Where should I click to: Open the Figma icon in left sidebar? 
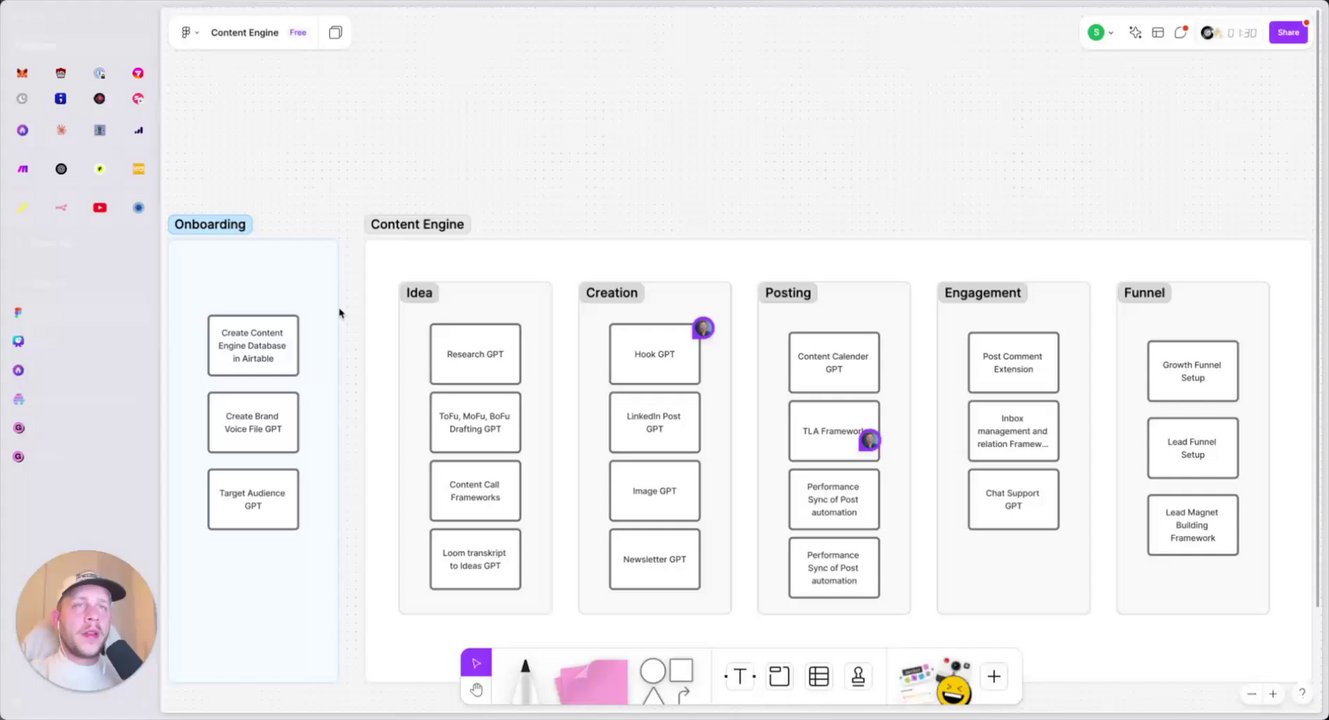pyautogui.click(x=18, y=312)
